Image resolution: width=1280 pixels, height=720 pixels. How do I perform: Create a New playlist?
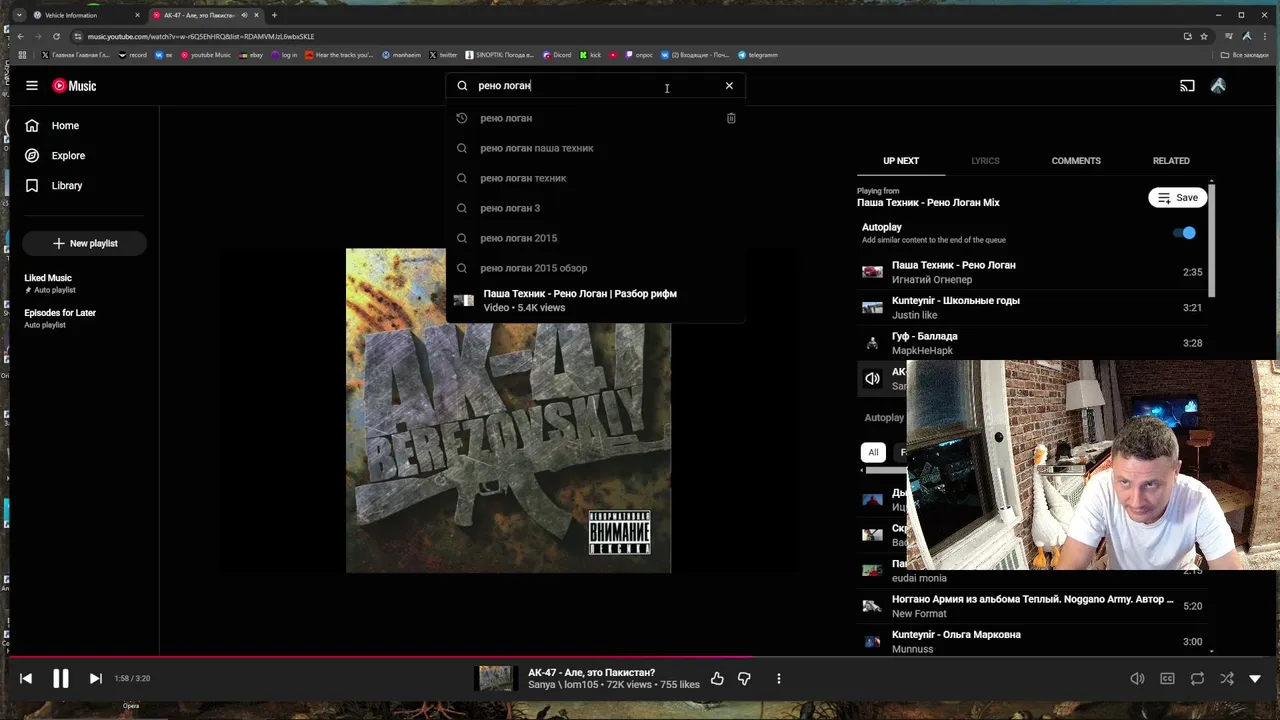[84, 243]
